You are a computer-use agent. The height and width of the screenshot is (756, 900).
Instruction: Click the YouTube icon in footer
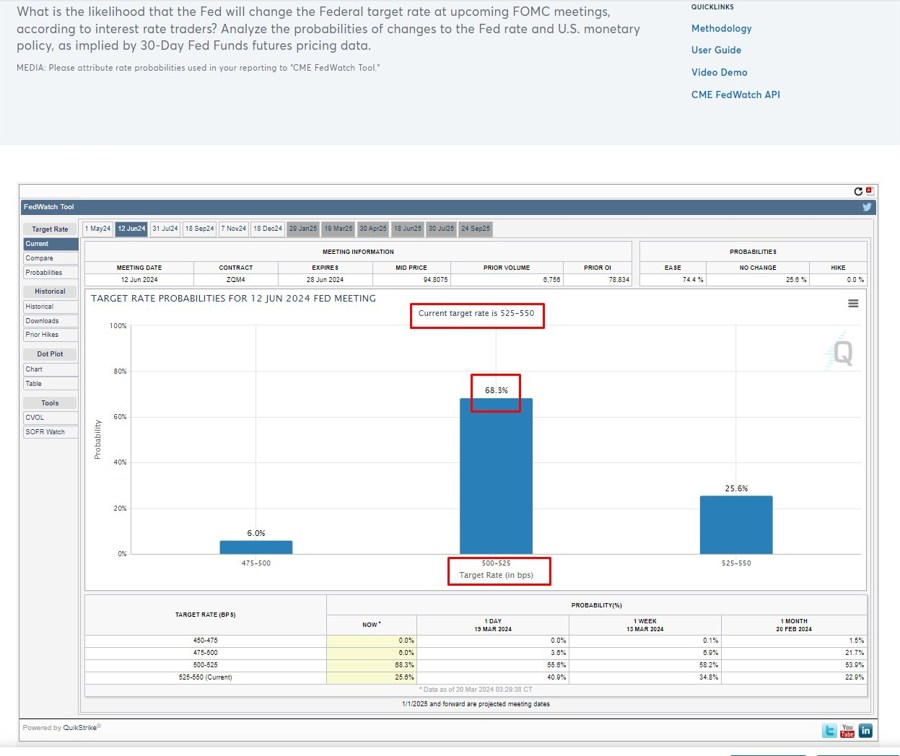[x=847, y=730]
